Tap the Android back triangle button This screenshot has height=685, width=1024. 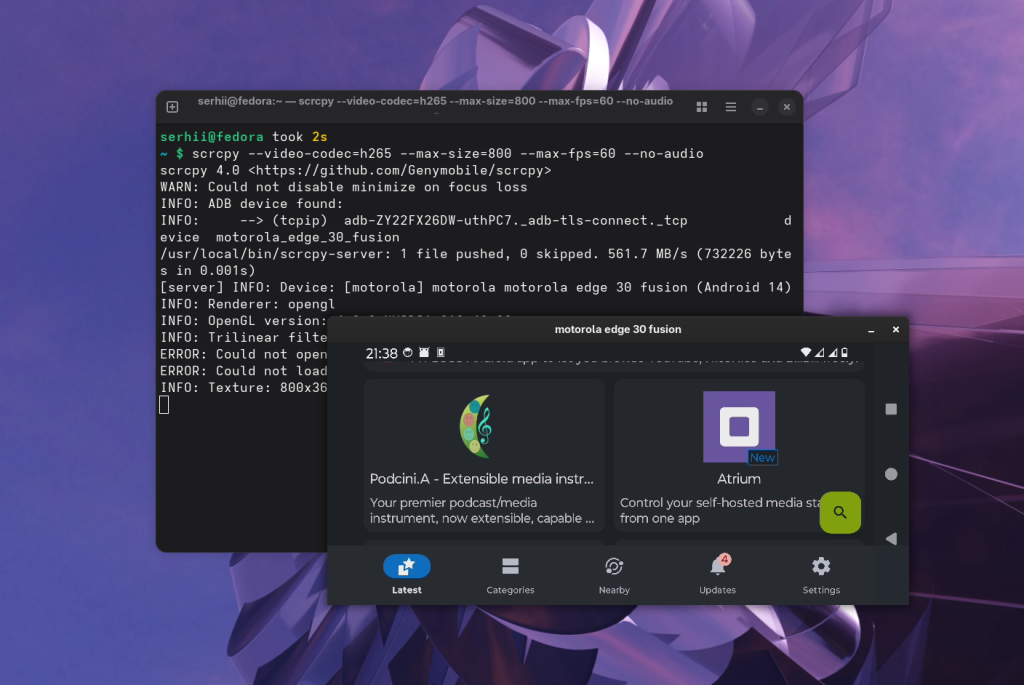point(891,539)
